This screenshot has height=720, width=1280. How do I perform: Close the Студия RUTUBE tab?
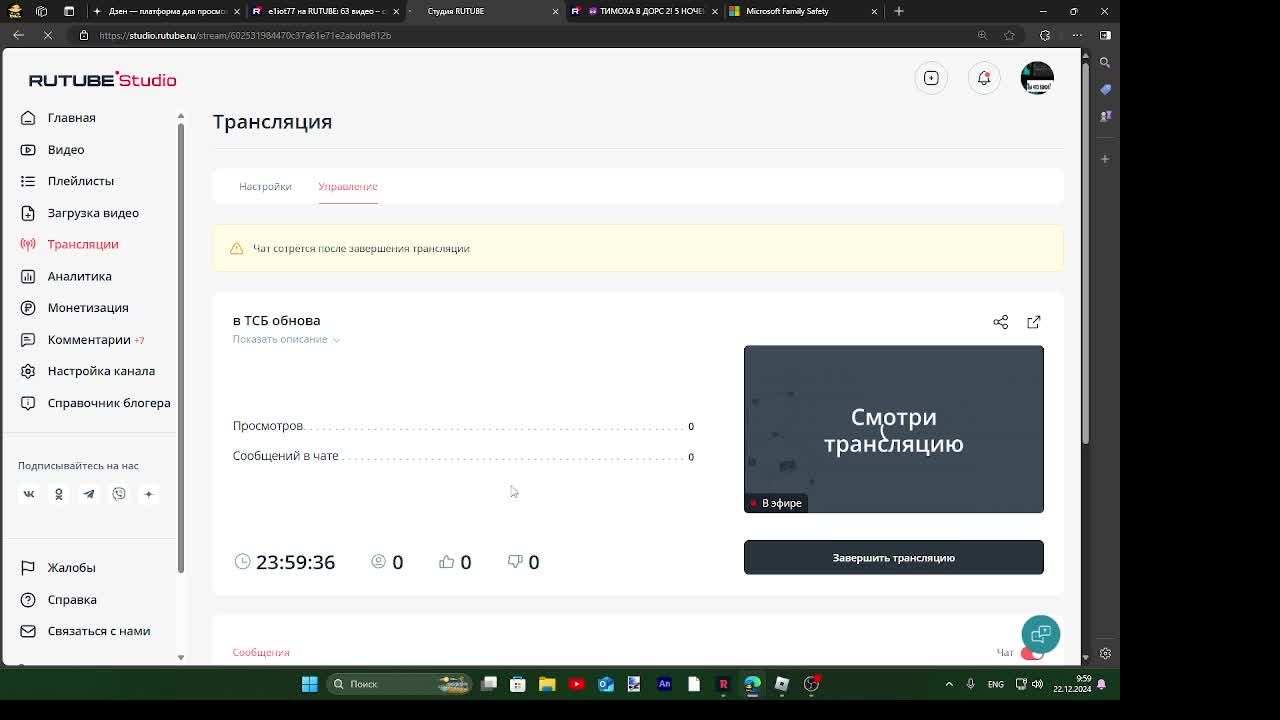555,11
